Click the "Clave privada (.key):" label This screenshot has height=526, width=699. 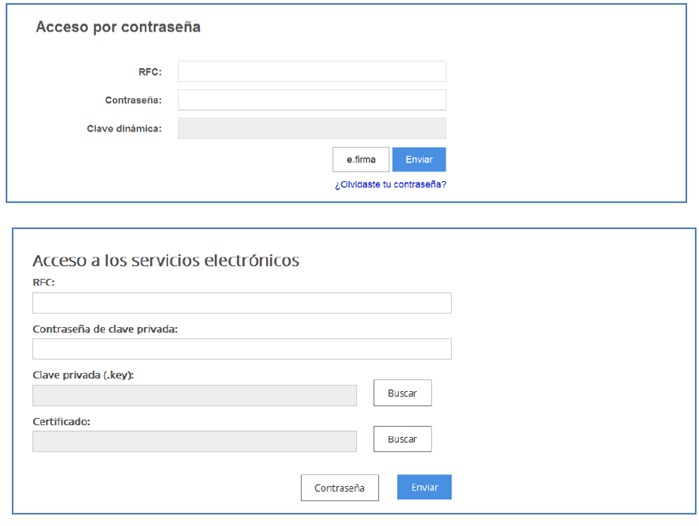[x=83, y=375]
